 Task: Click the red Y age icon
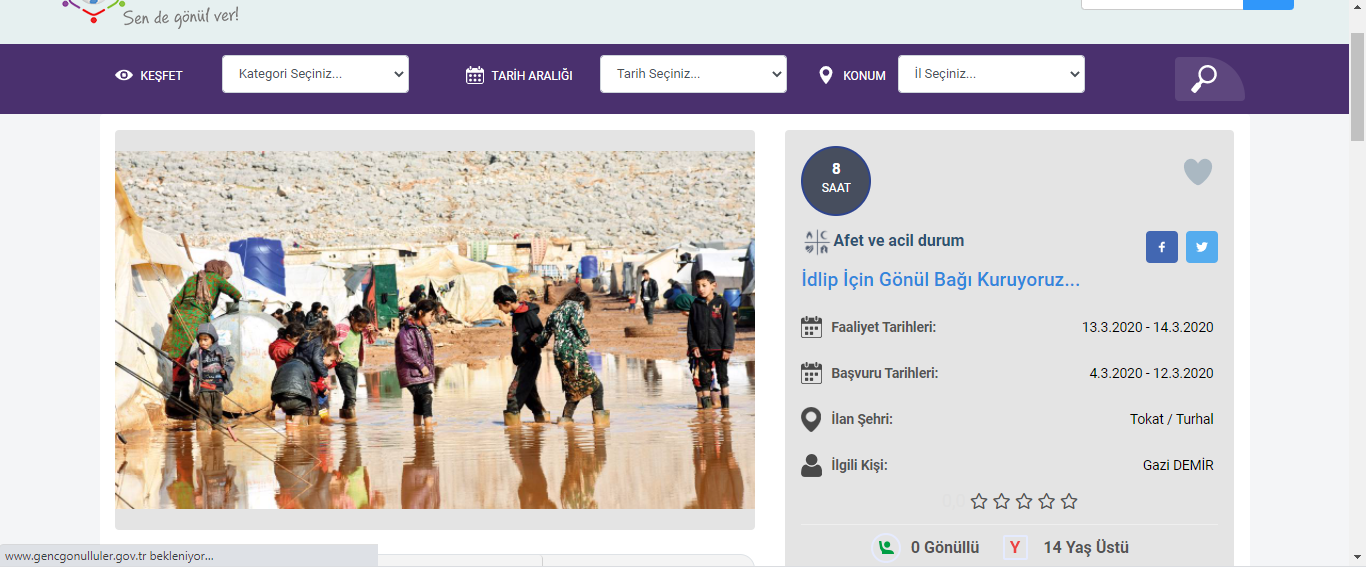tap(1016, 547)
